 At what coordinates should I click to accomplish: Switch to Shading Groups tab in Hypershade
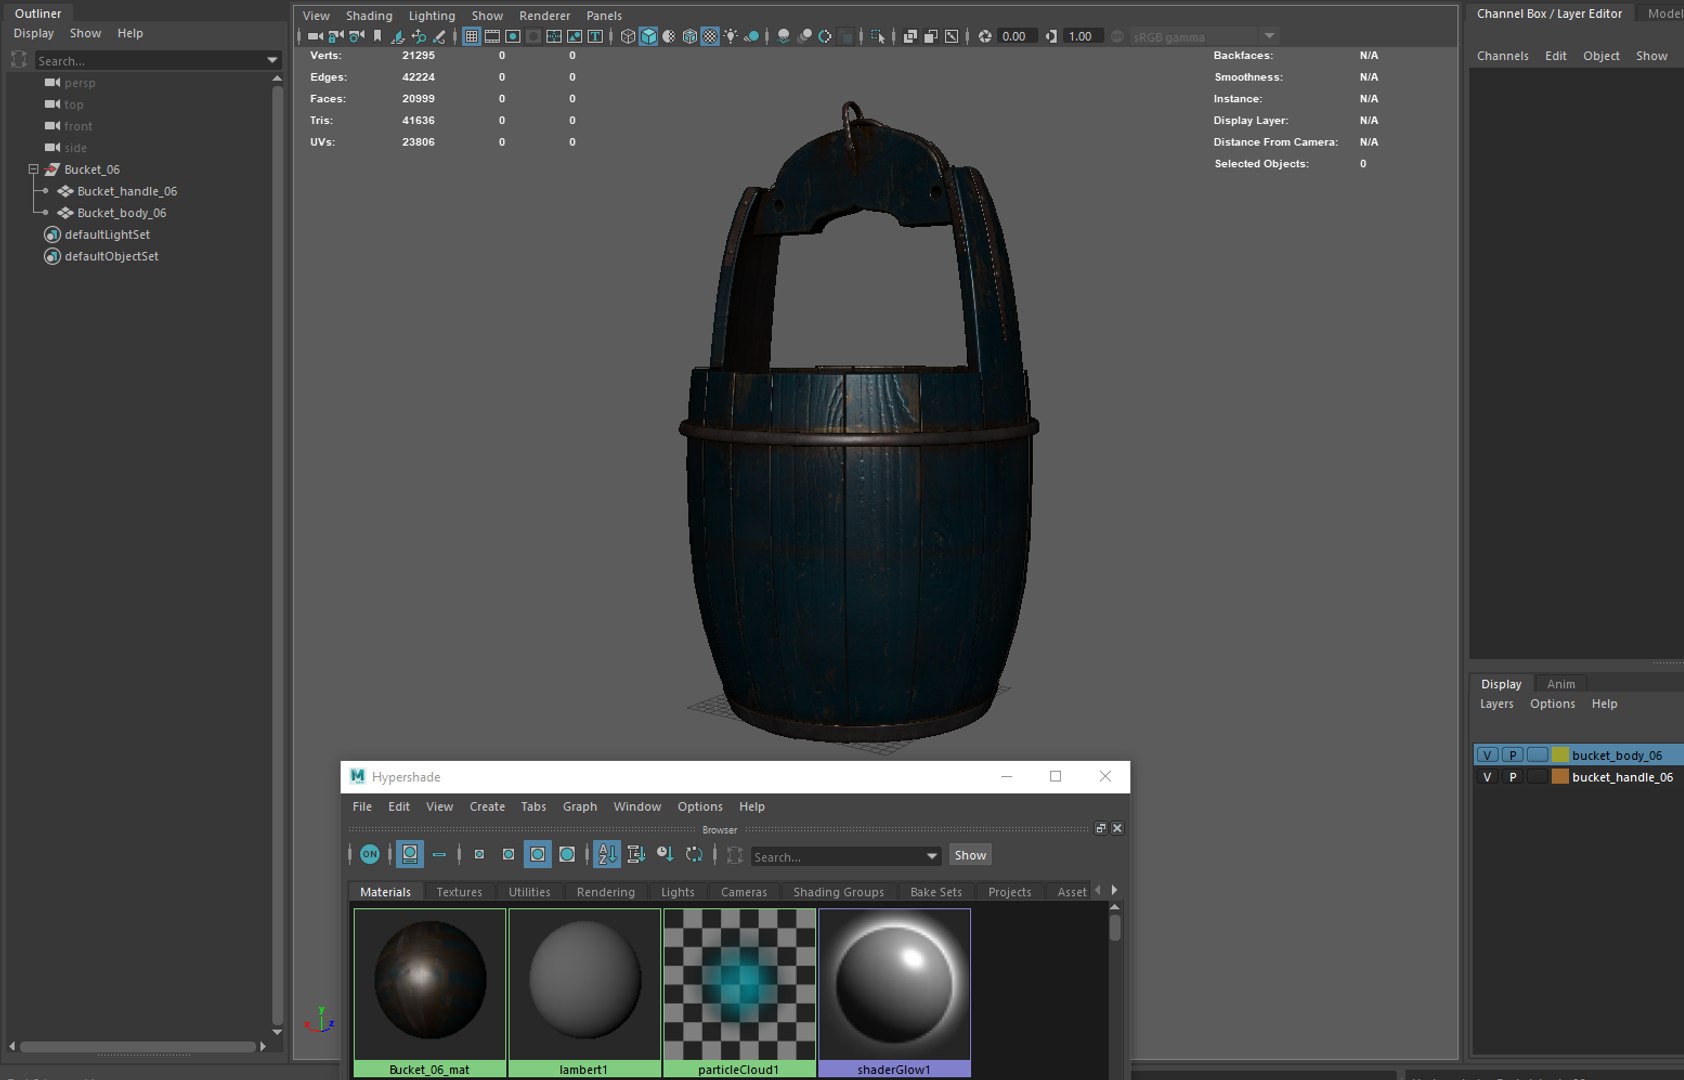839,892
